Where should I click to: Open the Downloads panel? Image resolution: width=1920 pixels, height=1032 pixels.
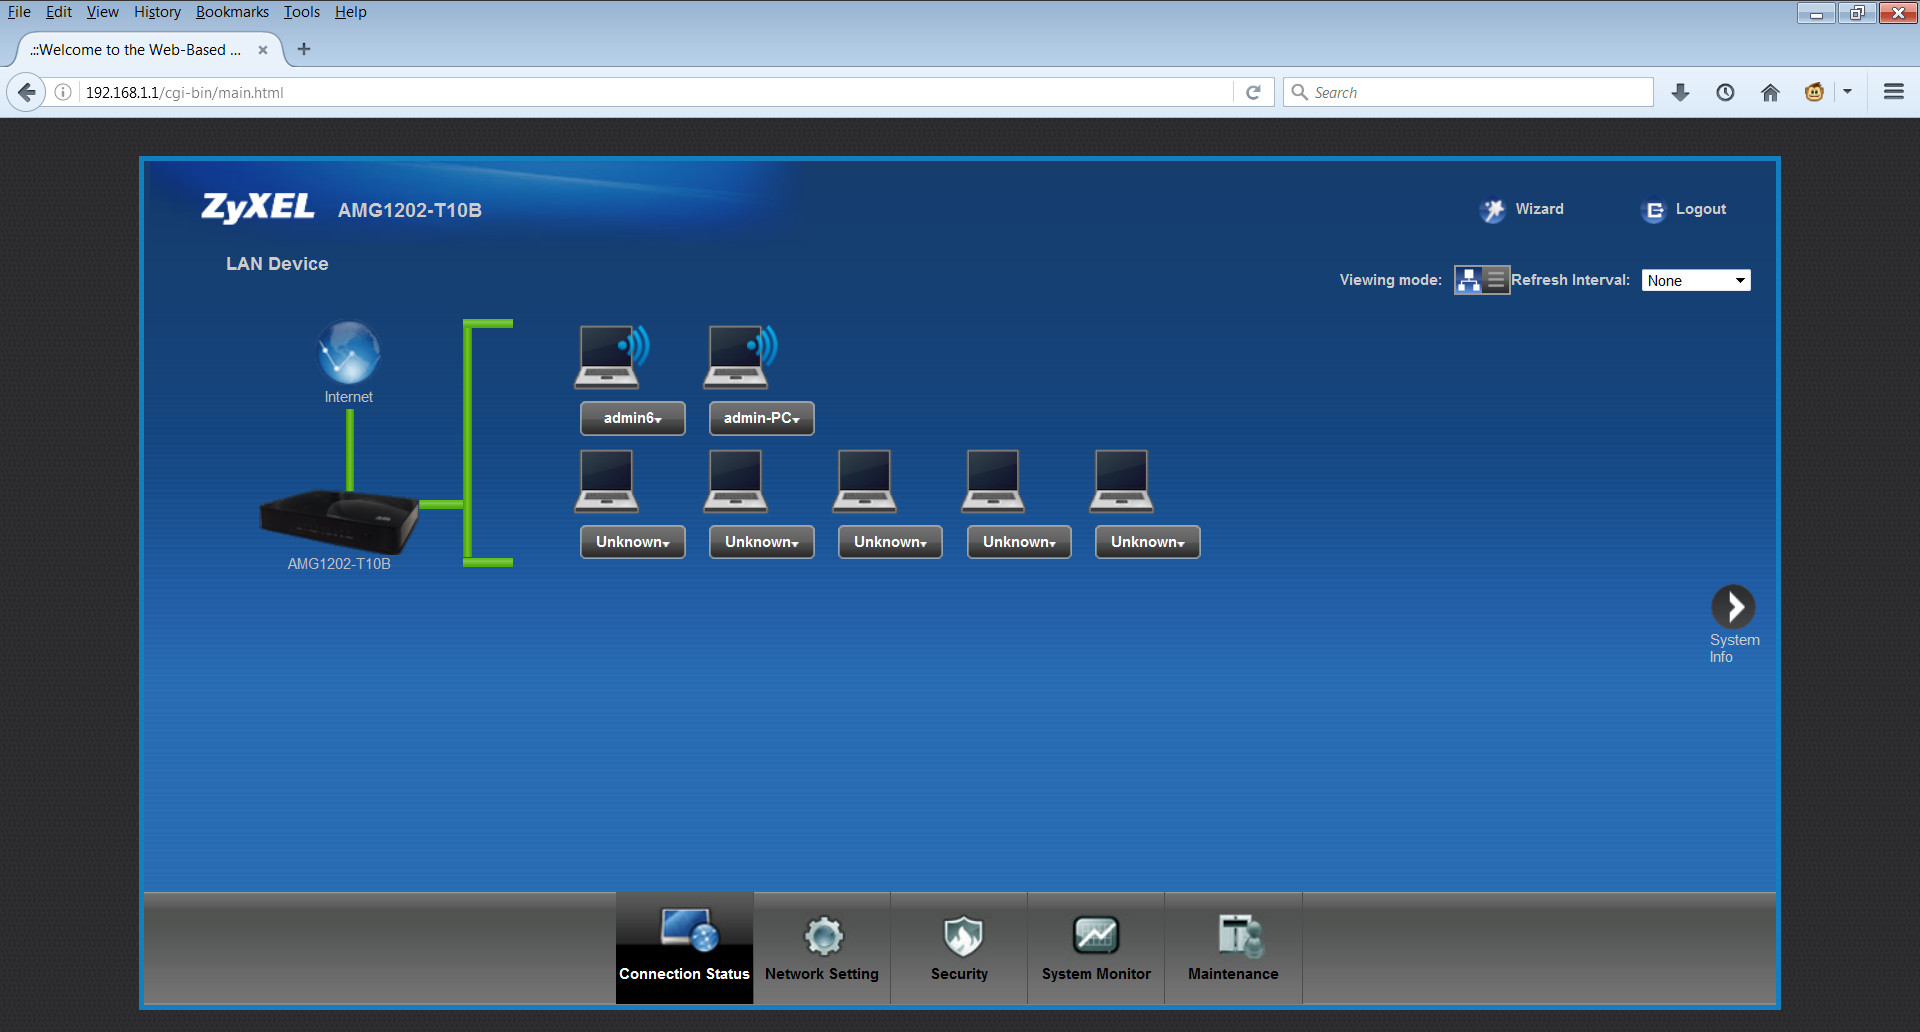coord(1681,92)
